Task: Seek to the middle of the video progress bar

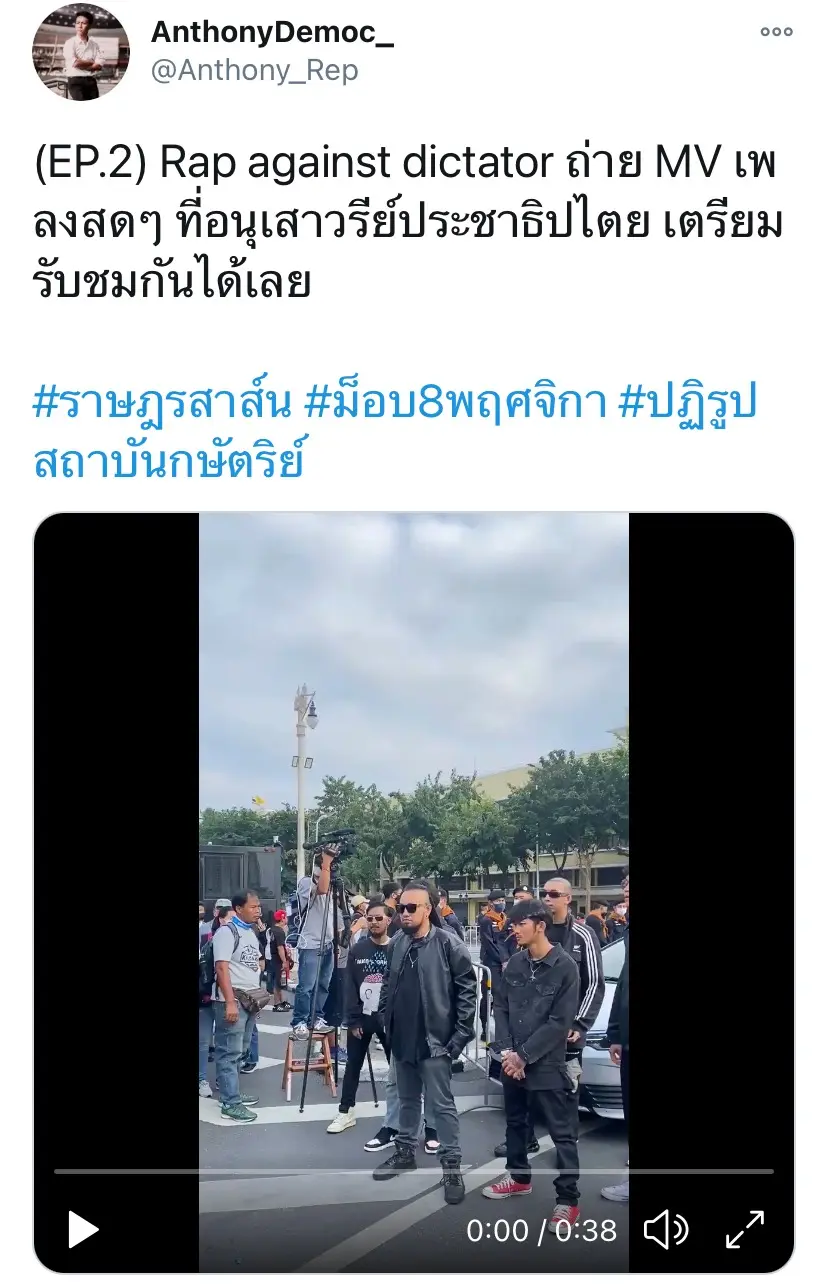Action: [x=414, y=1171]
